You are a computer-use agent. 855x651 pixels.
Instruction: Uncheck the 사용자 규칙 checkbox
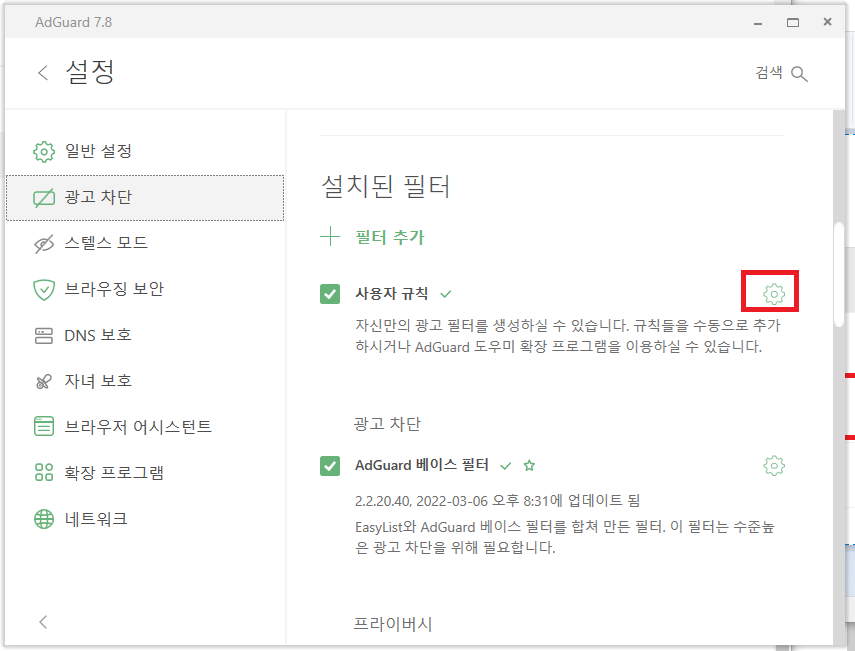click(330, 294)
